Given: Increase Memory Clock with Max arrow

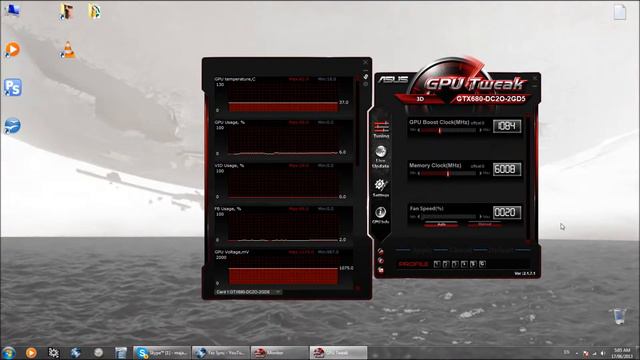Looking at the screenshot, I should coord(480,173).
